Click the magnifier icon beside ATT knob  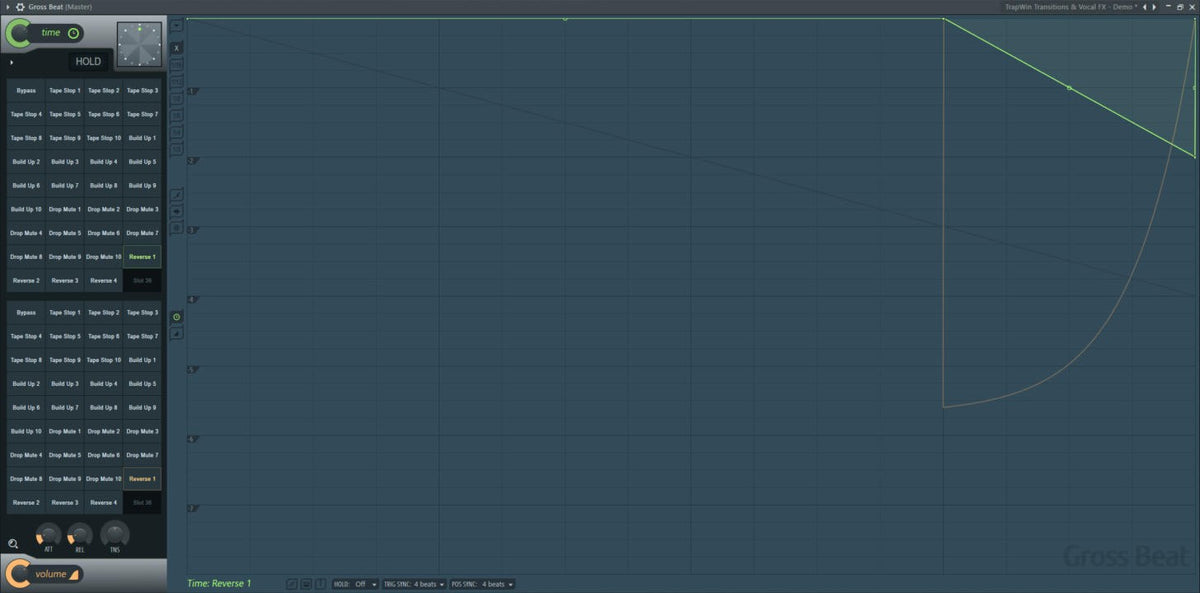13,544
